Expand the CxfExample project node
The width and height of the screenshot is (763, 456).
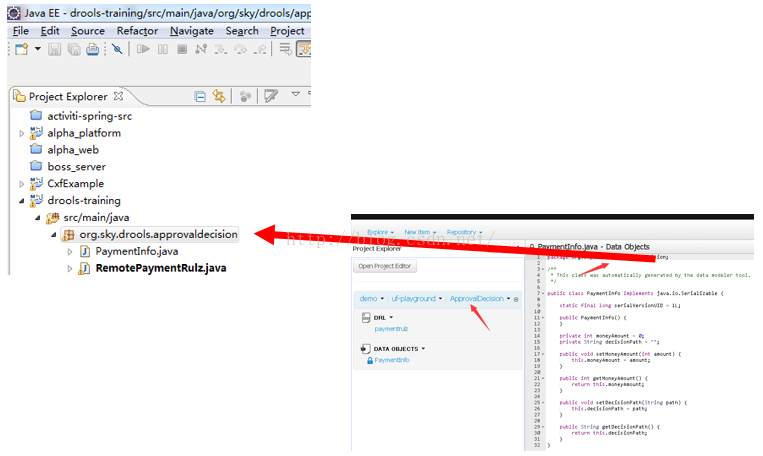pyautogui.click(x=21, y=184)
